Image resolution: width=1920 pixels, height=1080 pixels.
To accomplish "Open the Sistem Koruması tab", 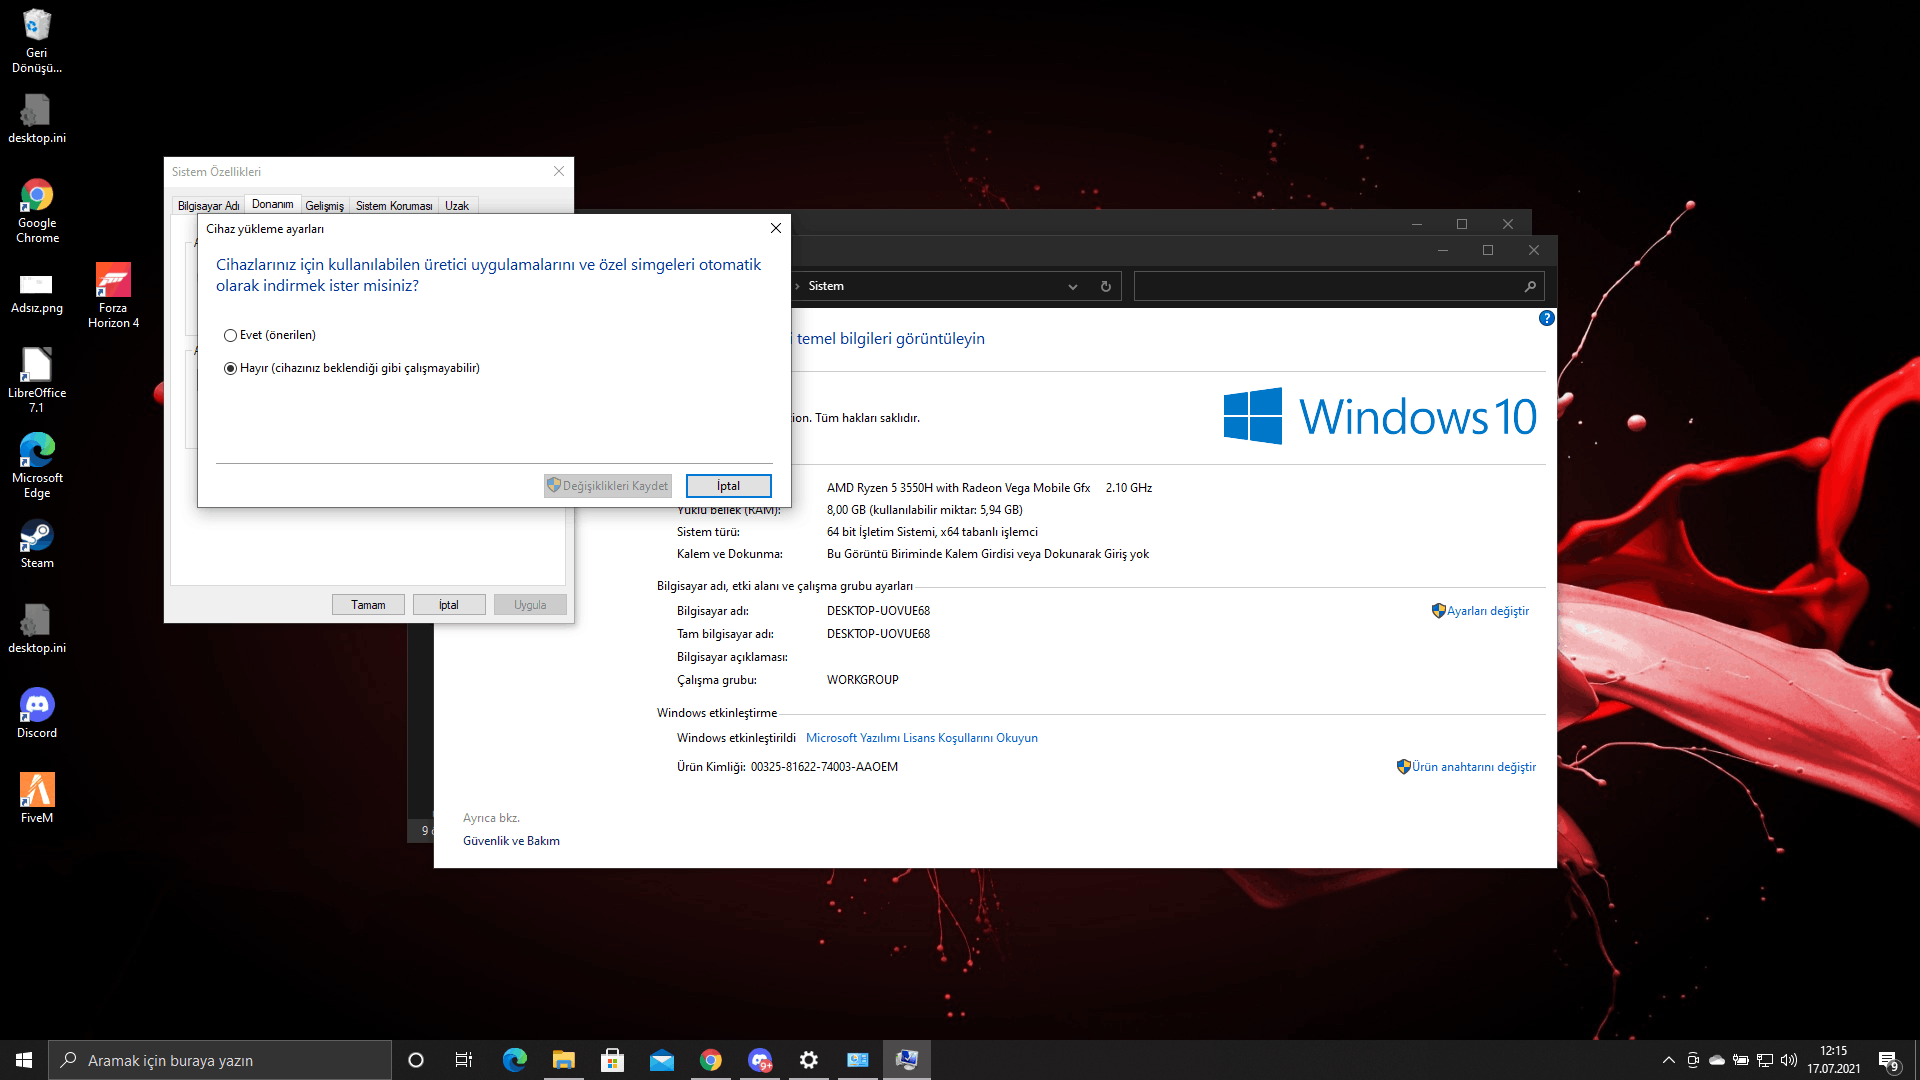I will pyautogui.click(x=394, y=206).
